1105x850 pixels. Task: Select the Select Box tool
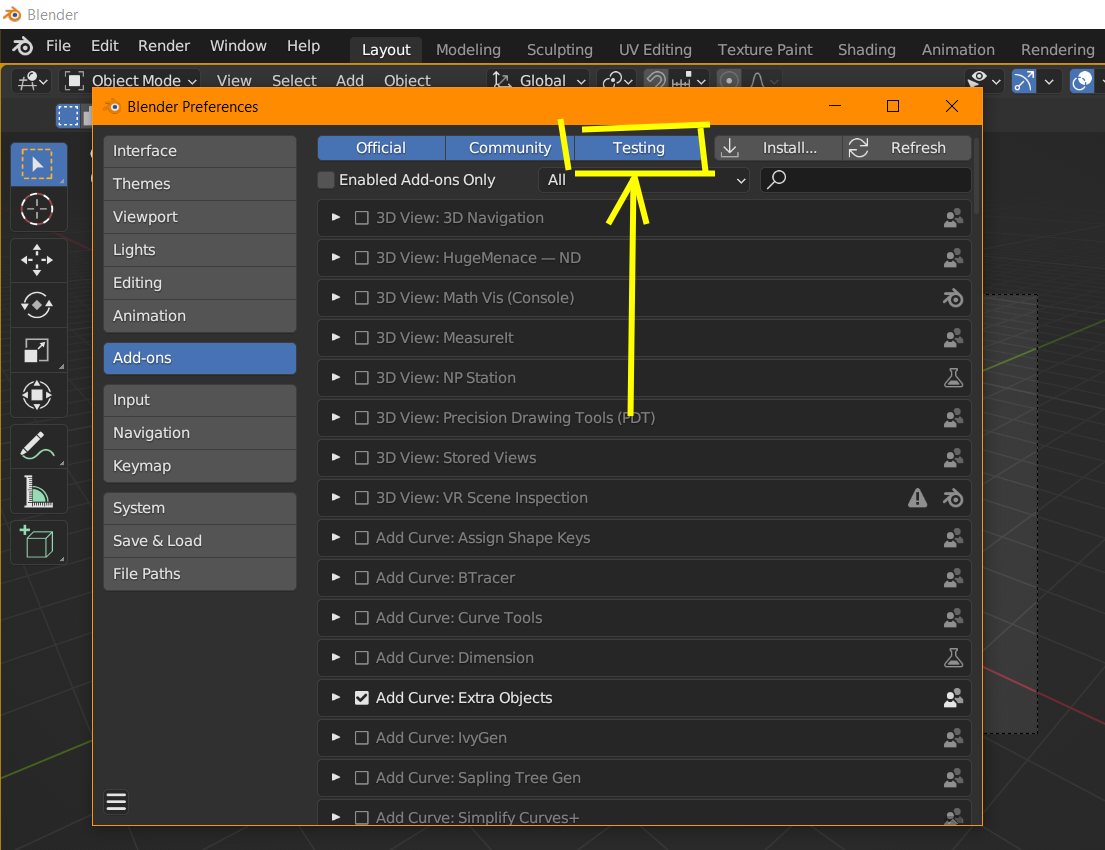coord(38,164)
